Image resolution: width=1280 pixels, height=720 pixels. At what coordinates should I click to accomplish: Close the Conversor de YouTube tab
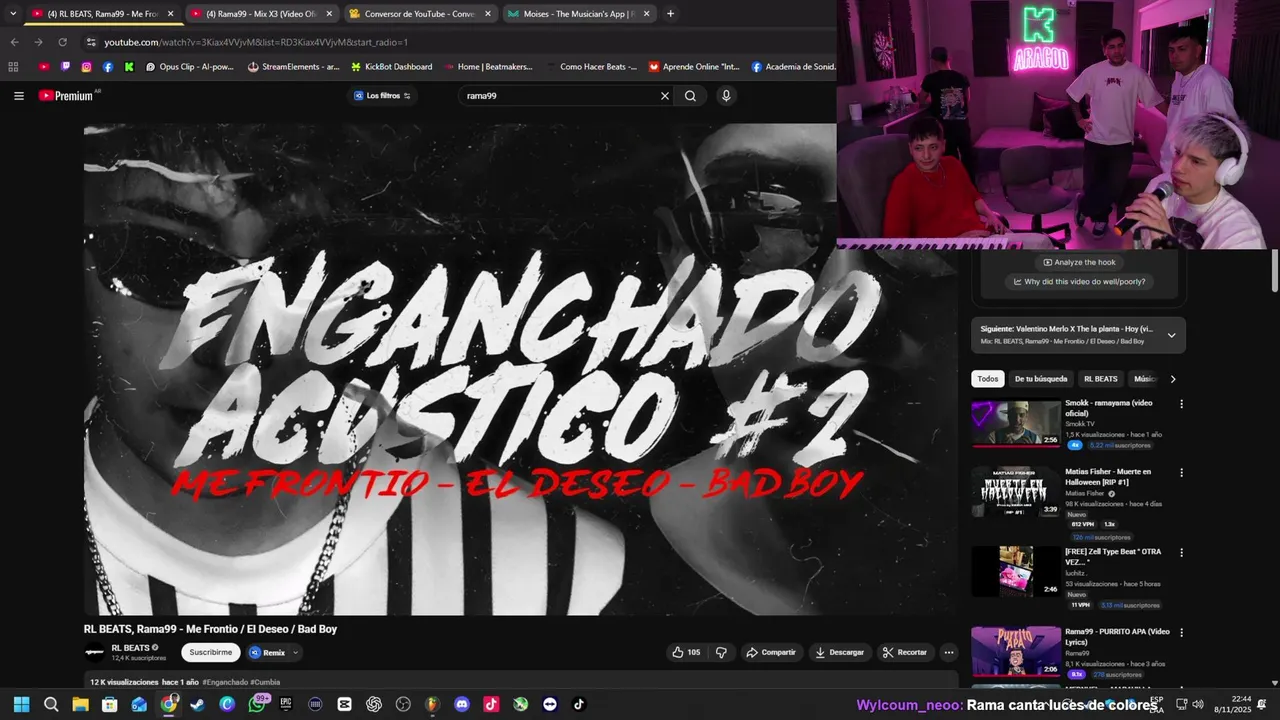(x=488, y=14)
